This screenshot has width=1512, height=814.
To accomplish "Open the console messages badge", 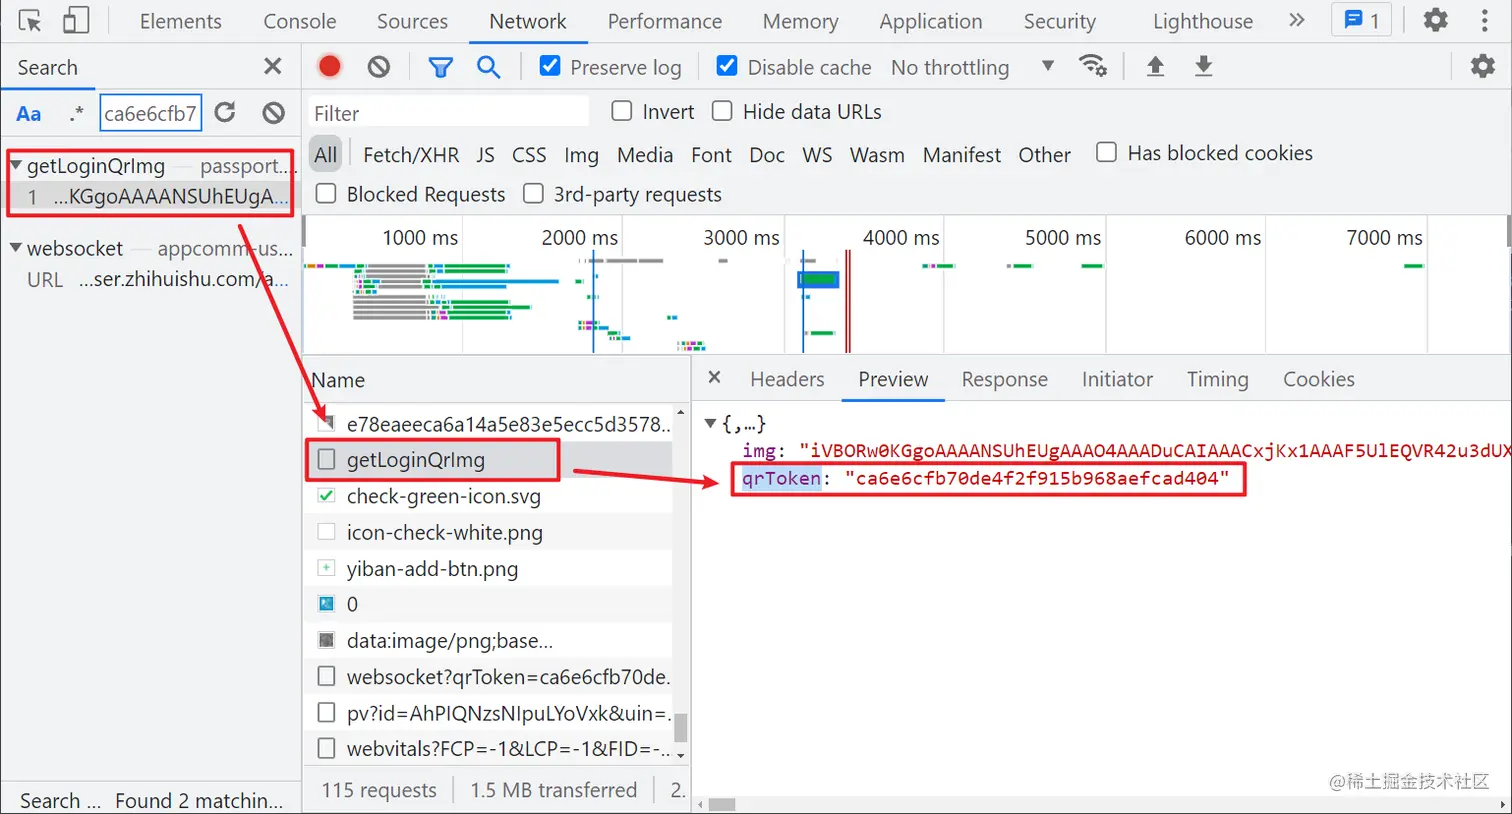I will [x=1362, y=21].
